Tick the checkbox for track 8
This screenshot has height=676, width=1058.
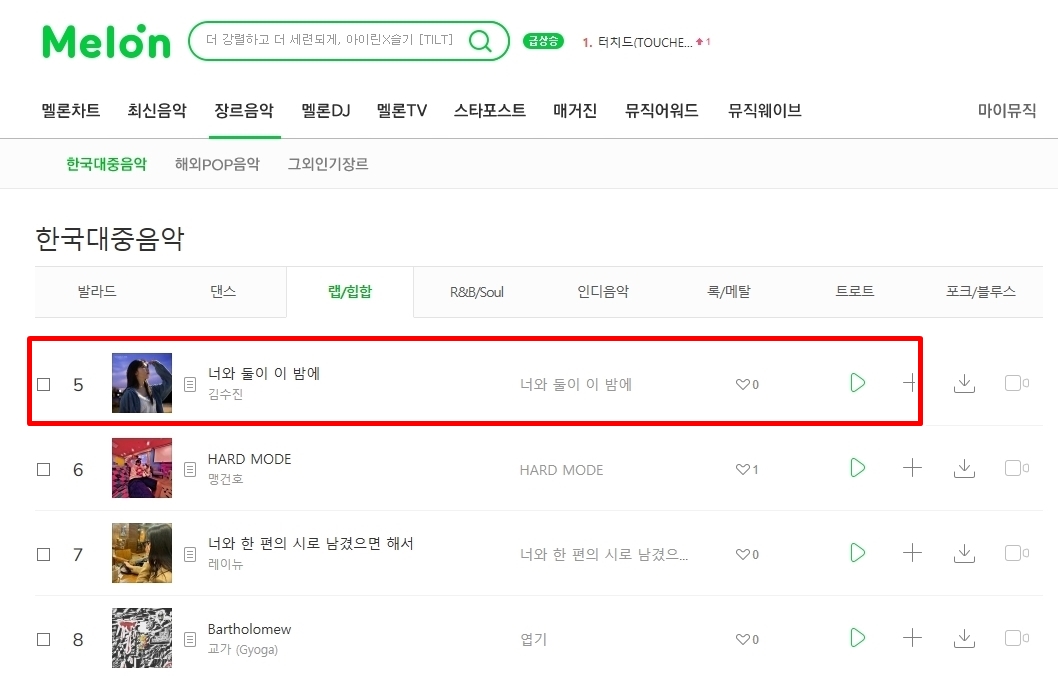(x=44, y=640)
